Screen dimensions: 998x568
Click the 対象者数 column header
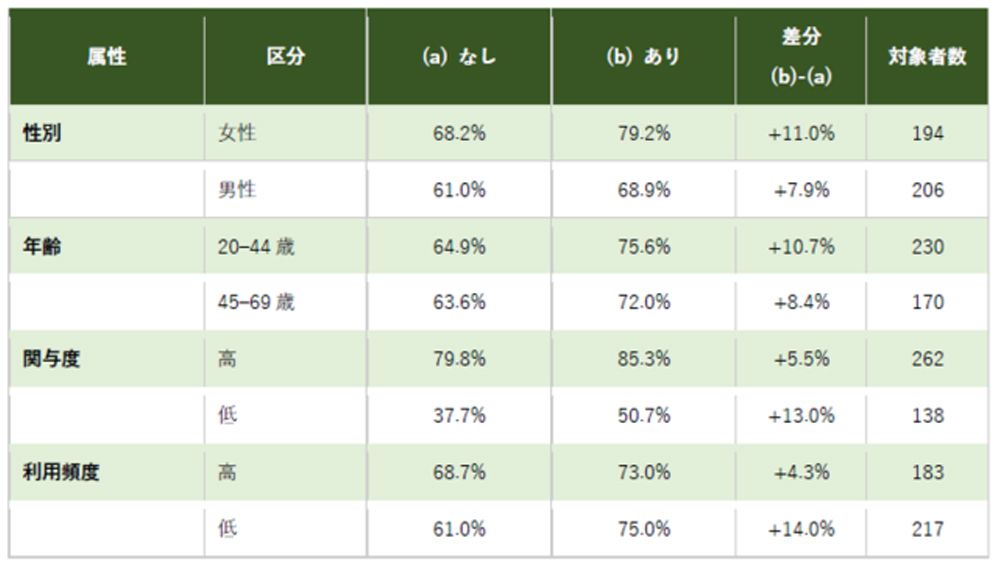tap(927, 57)
